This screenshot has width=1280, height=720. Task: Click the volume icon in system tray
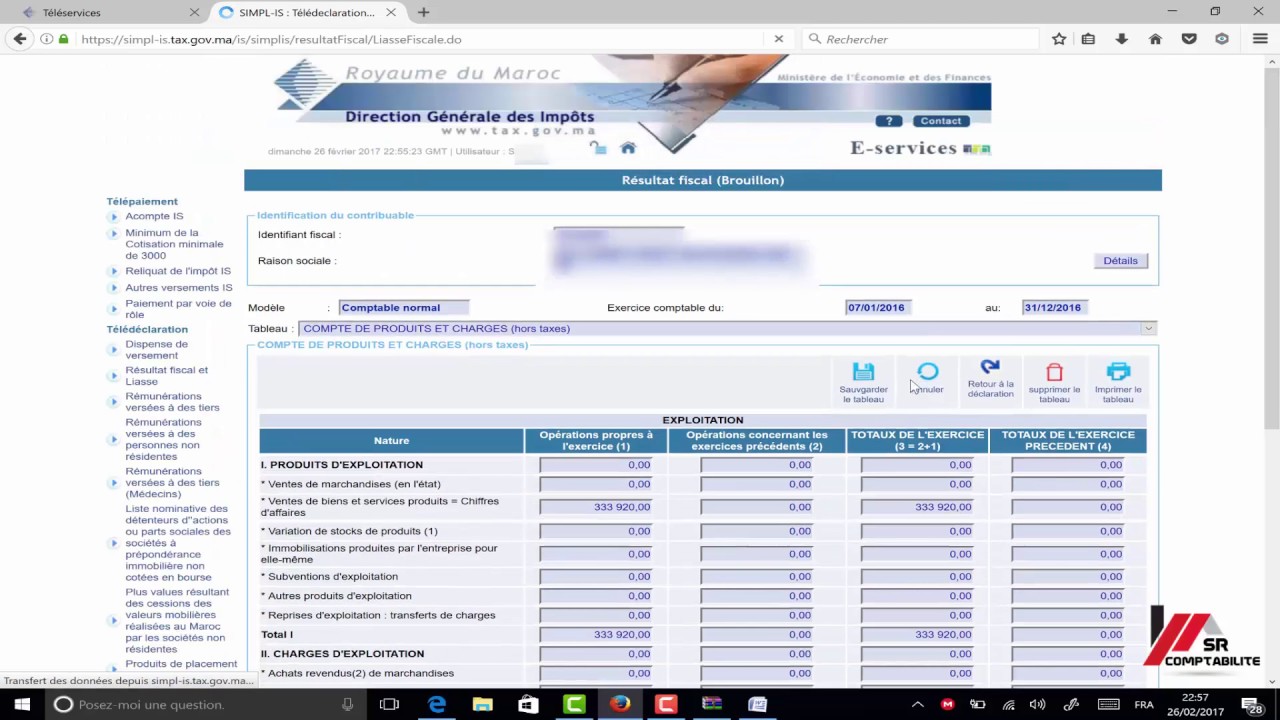pos(1039,704)
